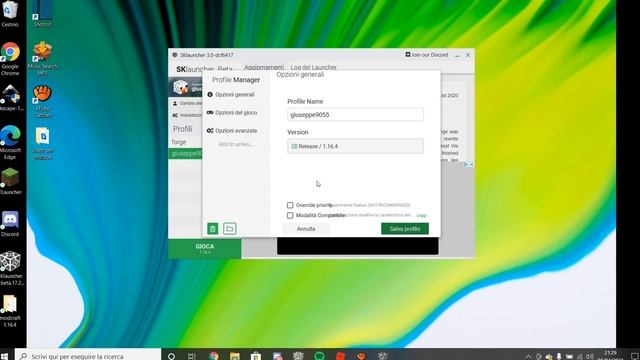Open Shotcut desktop shortcut
This screenshot has height=360, width=640.
(42, 14)
